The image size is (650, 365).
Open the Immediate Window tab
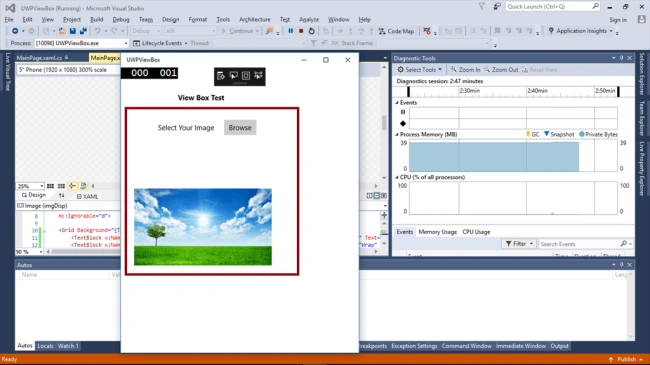(x=521, y=346)
